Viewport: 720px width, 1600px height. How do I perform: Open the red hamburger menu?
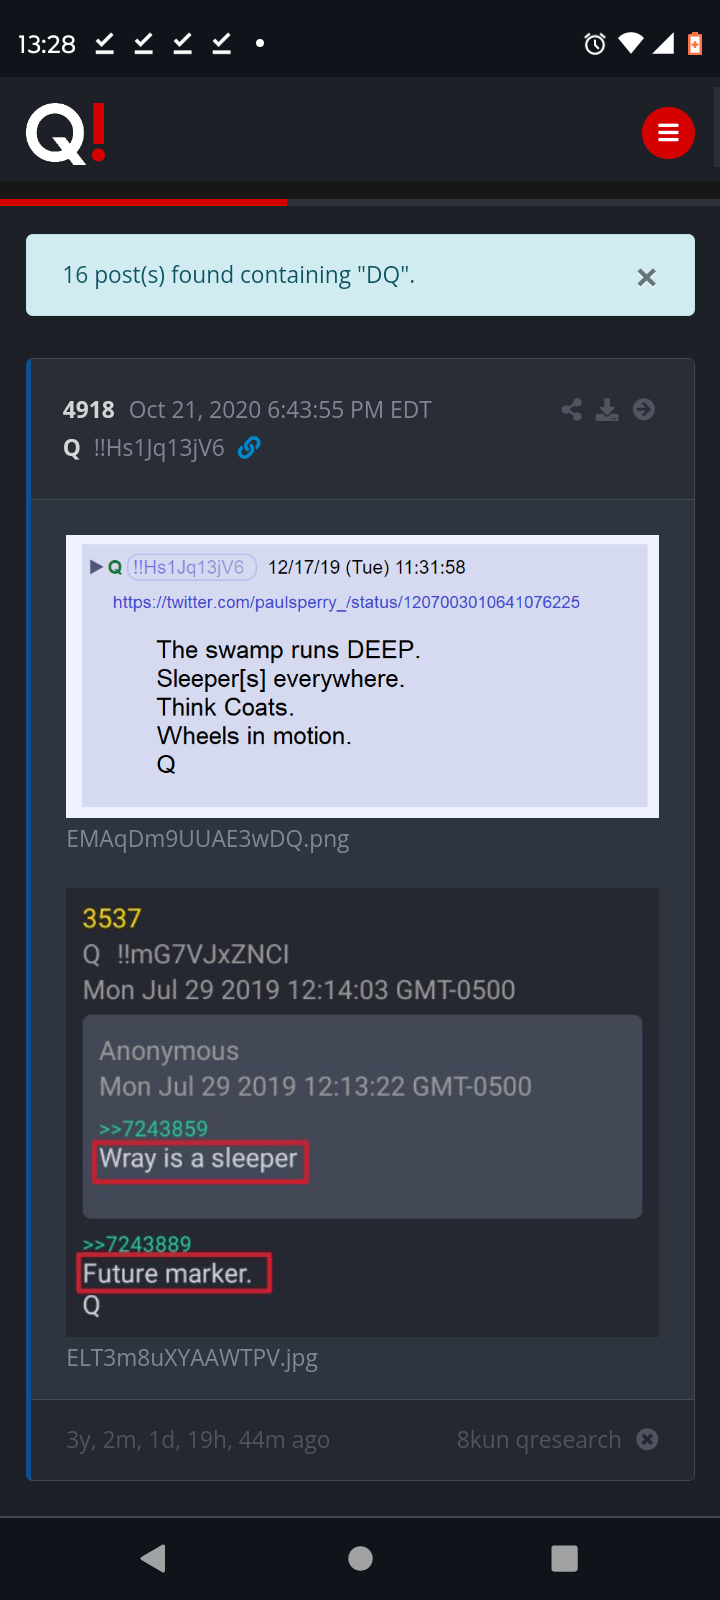(668, 133)
